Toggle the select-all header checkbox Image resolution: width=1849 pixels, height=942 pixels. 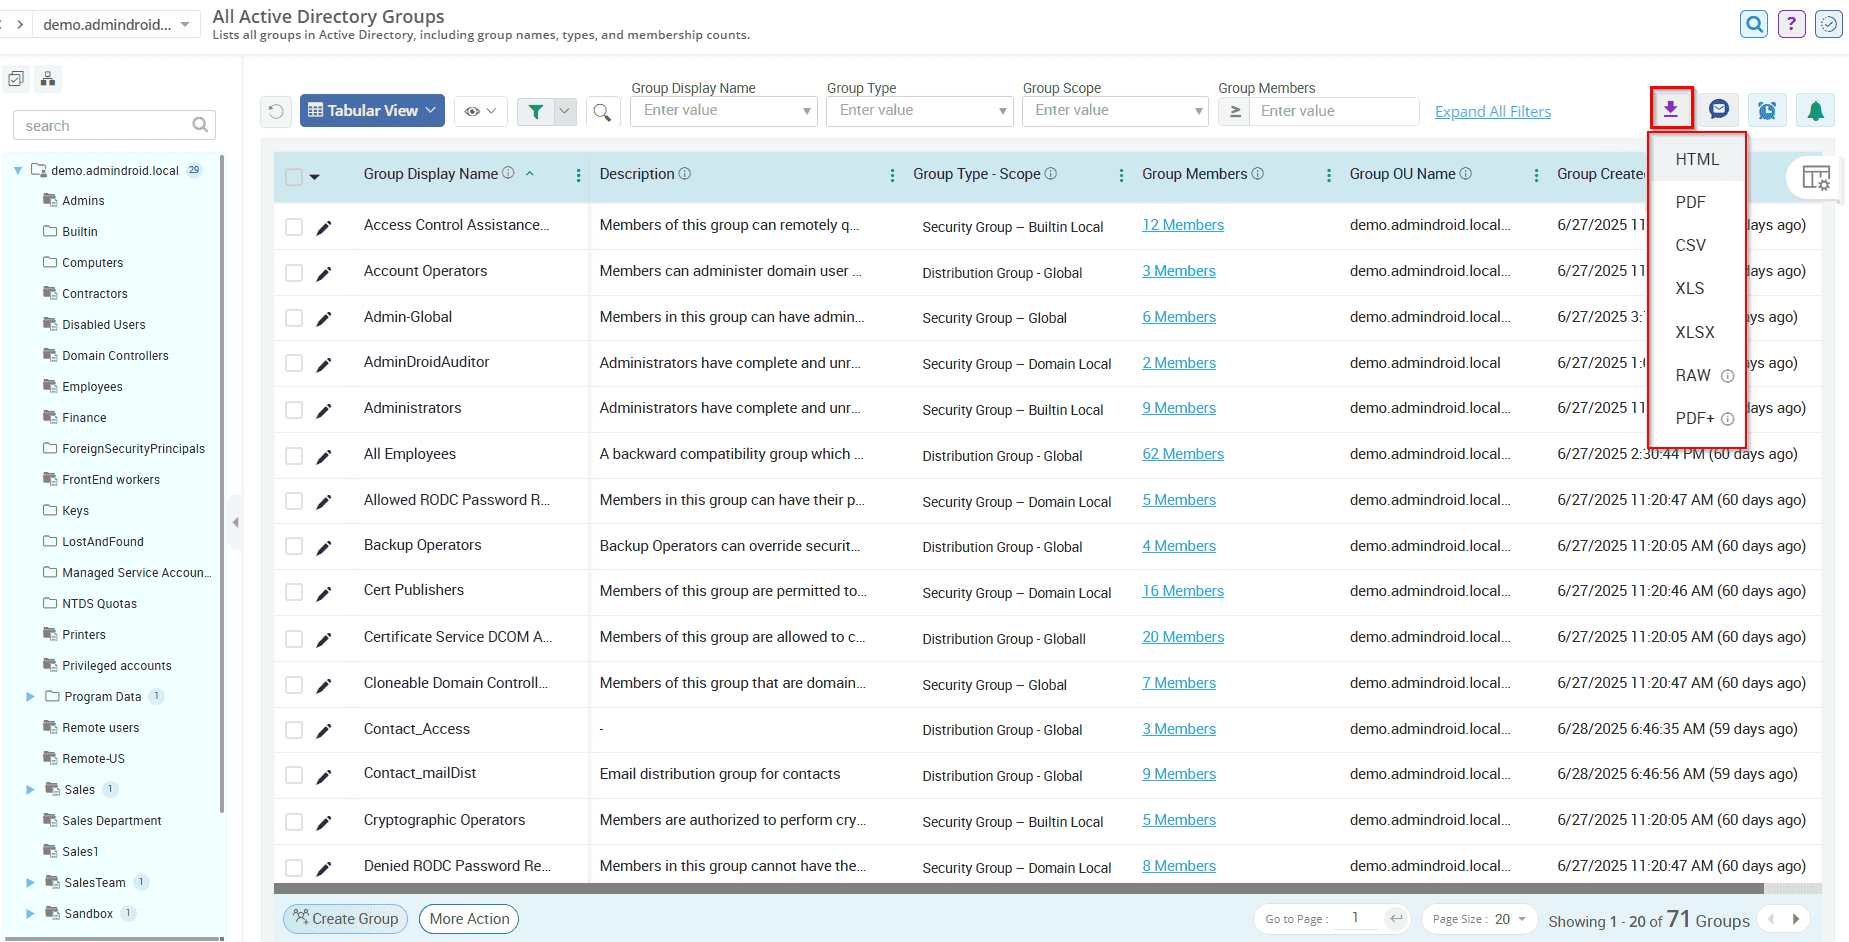[293, 176]
